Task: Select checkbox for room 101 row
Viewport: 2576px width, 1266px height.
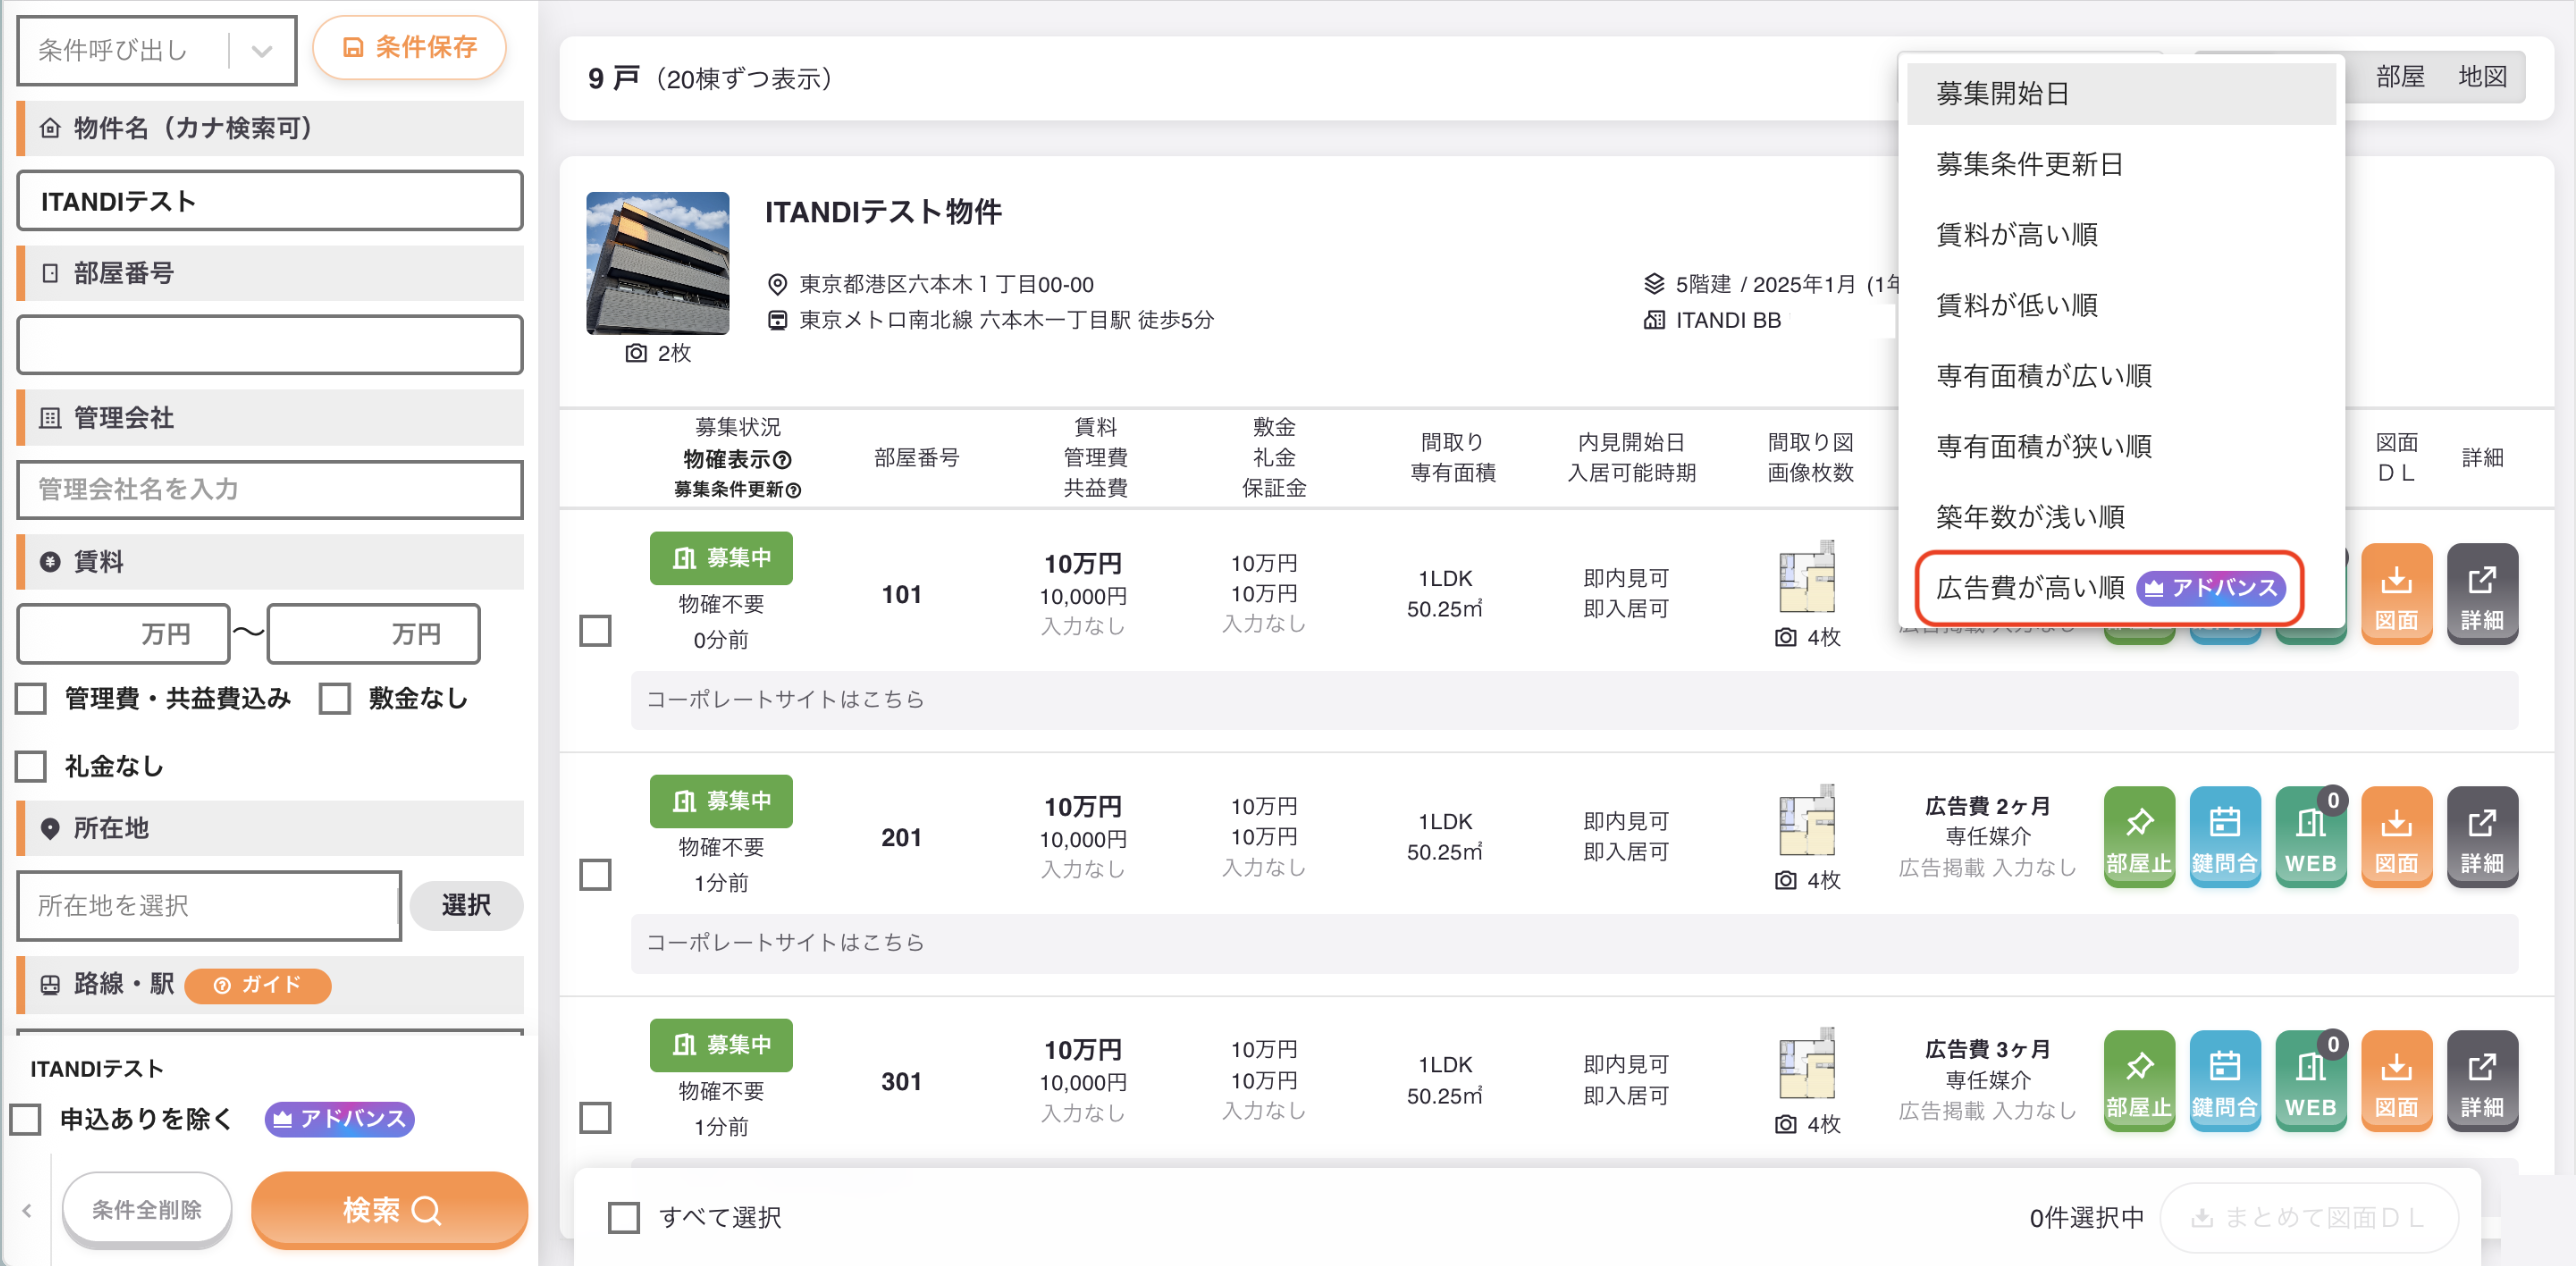Action: 596,631
